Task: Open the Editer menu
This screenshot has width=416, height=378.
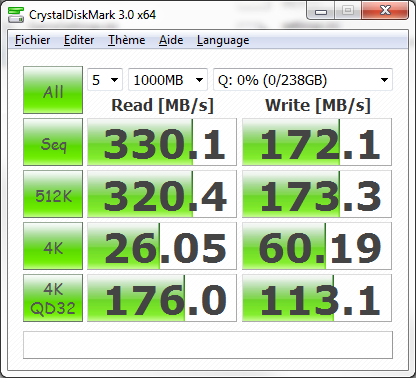Action: 79,40
